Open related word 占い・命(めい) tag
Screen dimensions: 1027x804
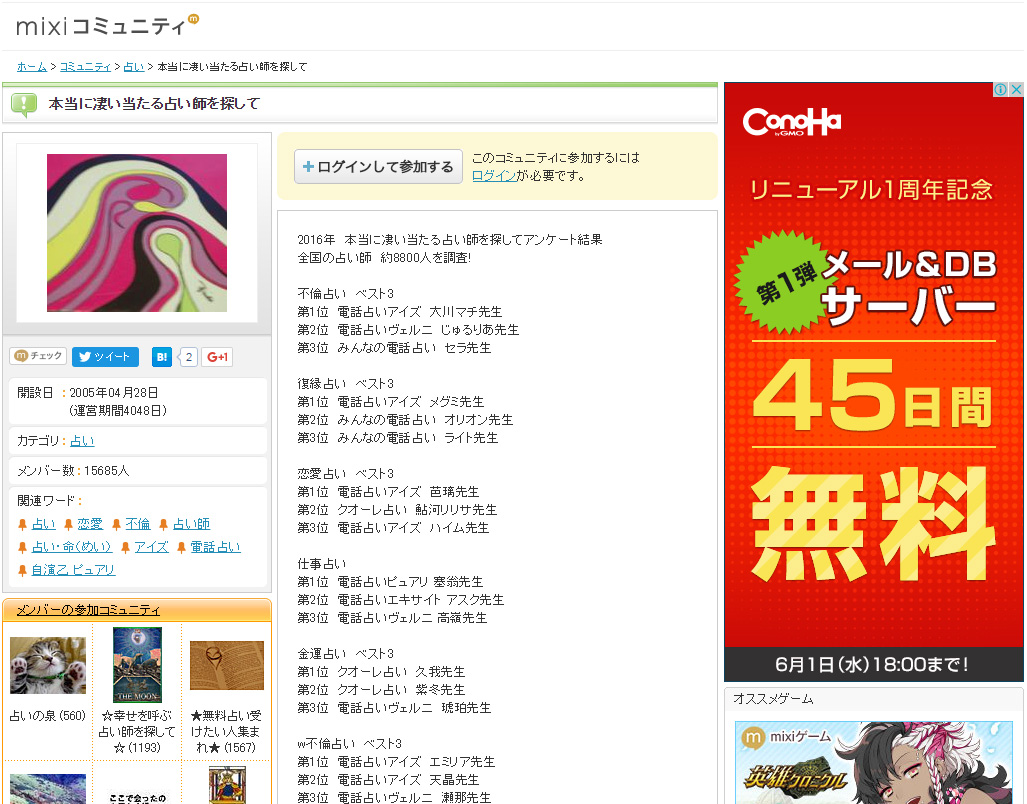[x=71, y=547]
